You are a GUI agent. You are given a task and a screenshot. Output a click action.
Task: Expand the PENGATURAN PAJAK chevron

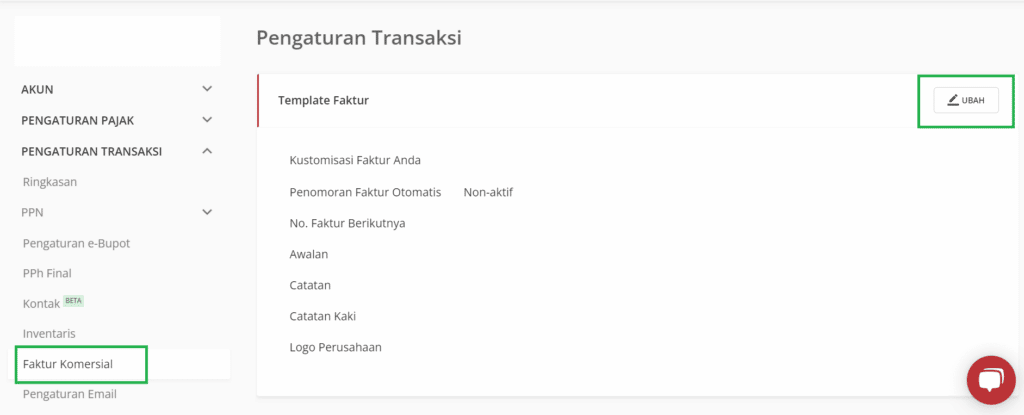[207, 120]
